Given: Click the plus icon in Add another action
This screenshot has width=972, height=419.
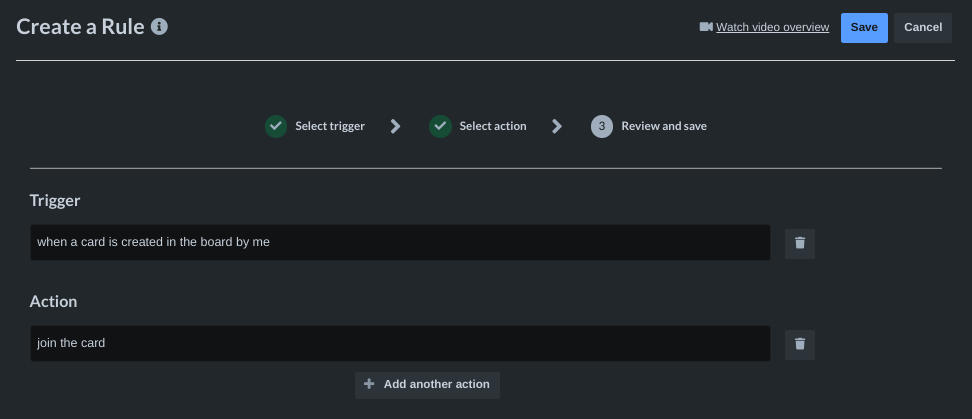Looking at the screenshot, I should point(369,384).
